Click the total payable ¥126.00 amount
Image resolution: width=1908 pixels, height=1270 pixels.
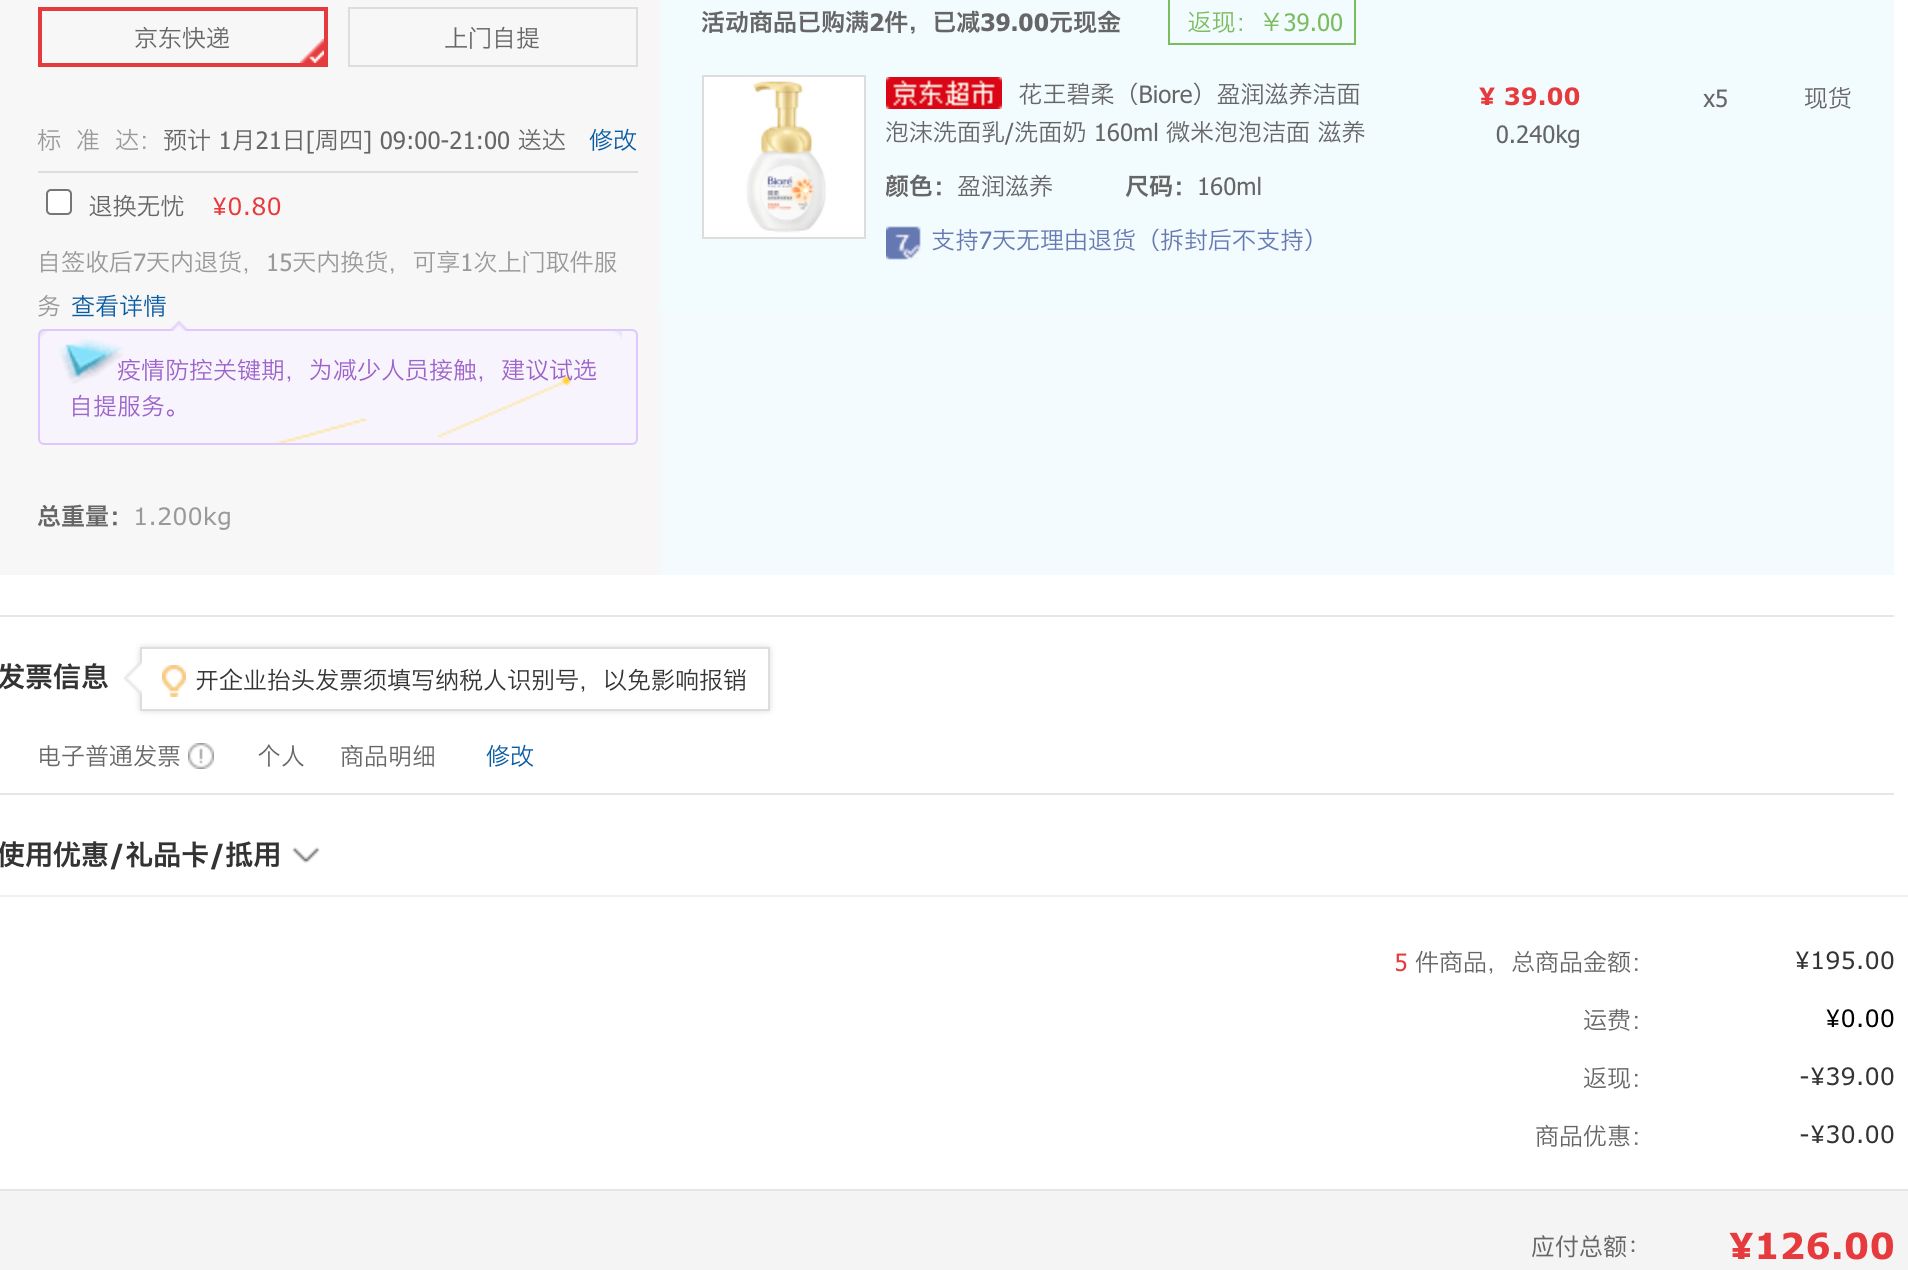[x=1811, y=1246]
